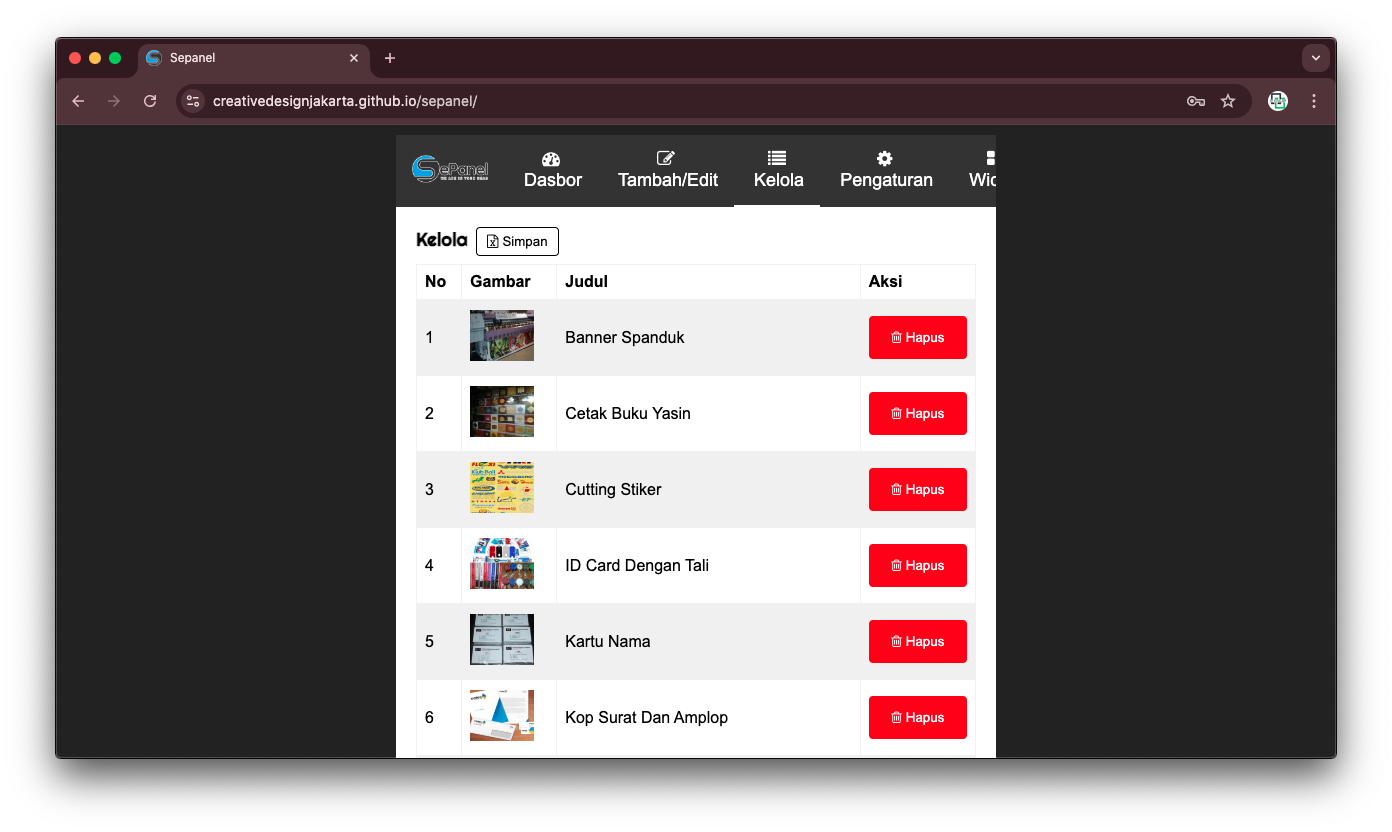The height and width of the screenshot is (832, 1392).
Task: Open the Pengaturan settings tab
Action: tap(886, 170)
